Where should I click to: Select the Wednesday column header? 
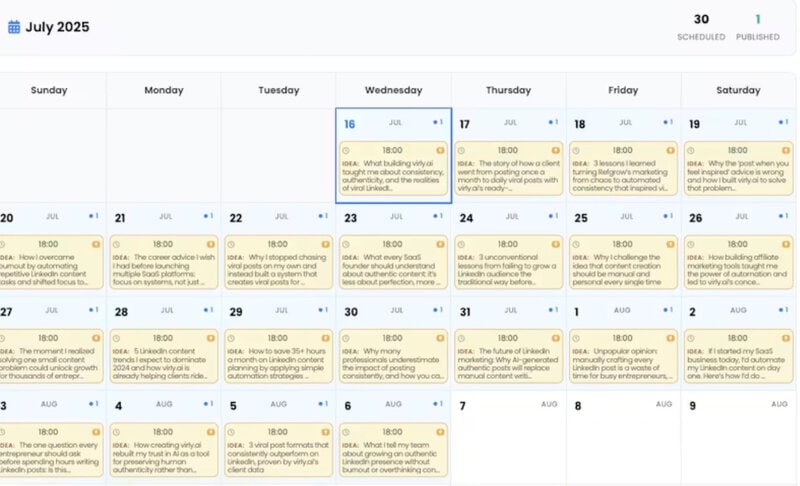coord(393,90)
